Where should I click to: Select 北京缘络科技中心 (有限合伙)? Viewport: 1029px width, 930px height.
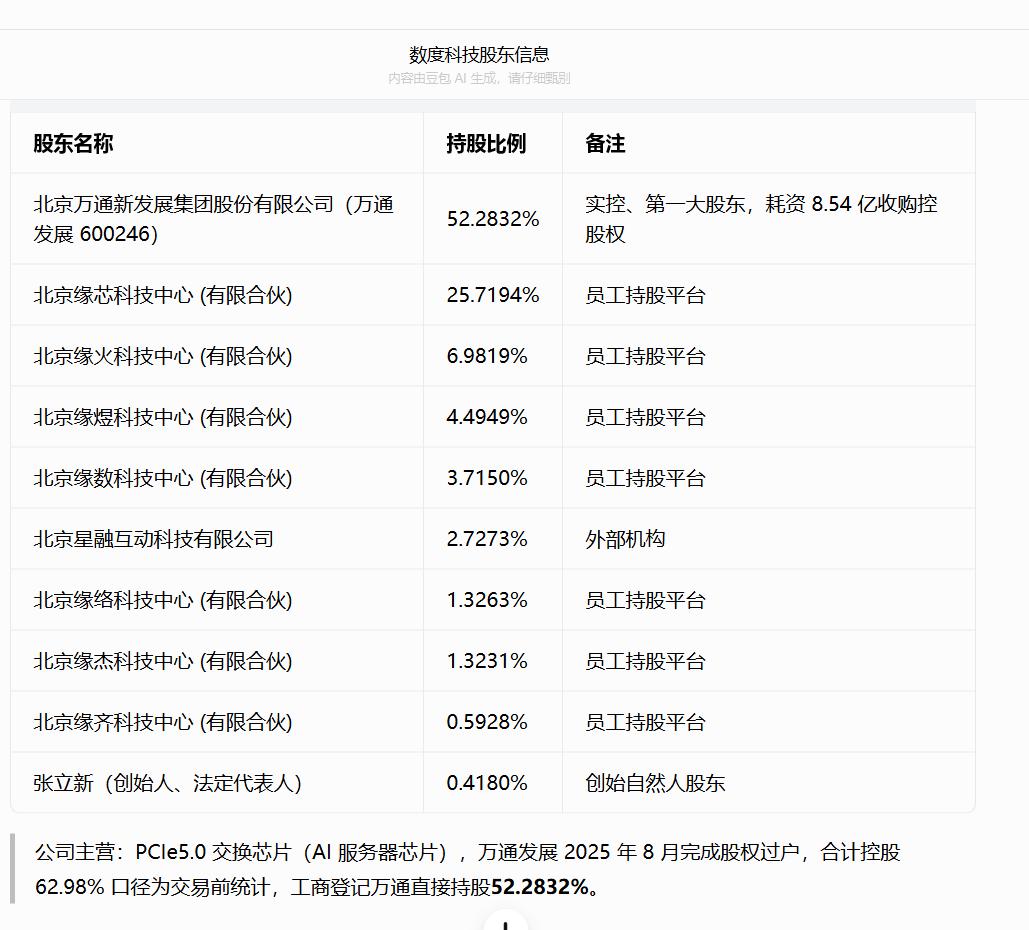click(163, 601)
